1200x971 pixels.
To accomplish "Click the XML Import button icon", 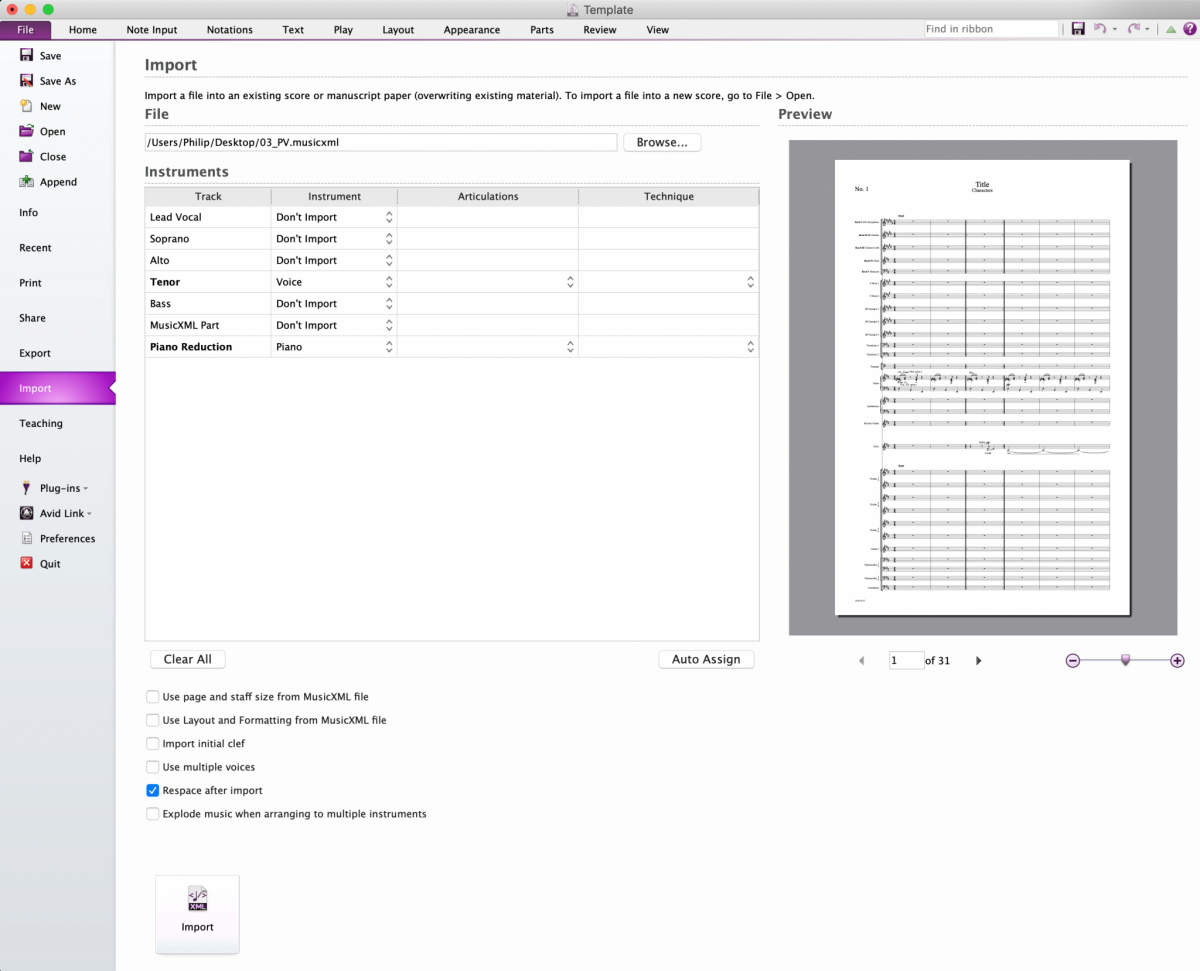I will pyautogui.click(x=197, y=899).
